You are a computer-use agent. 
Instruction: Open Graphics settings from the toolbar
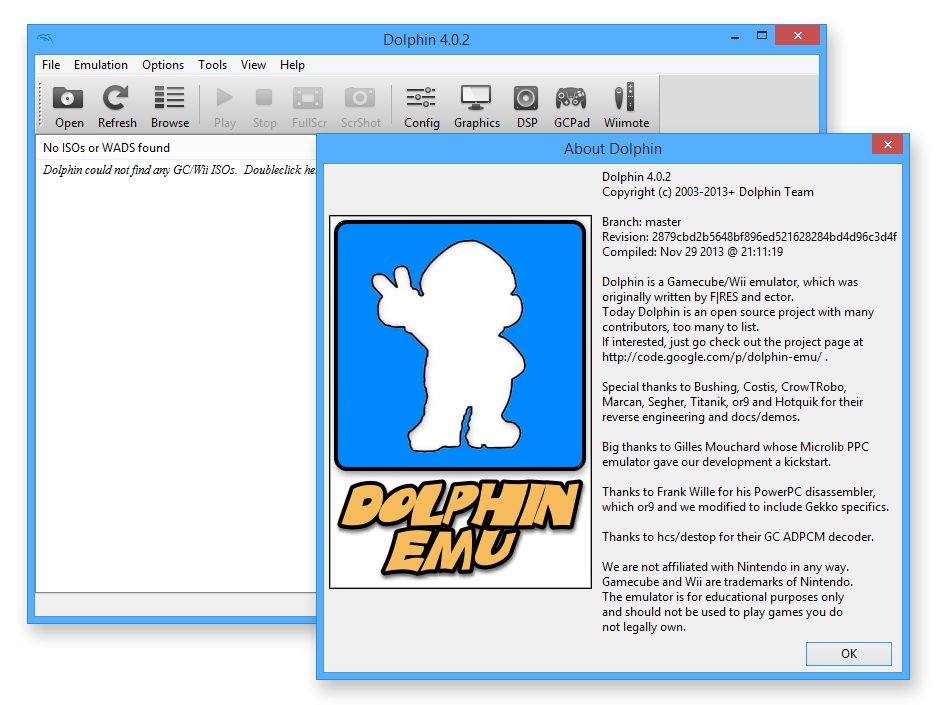point(477,106)
